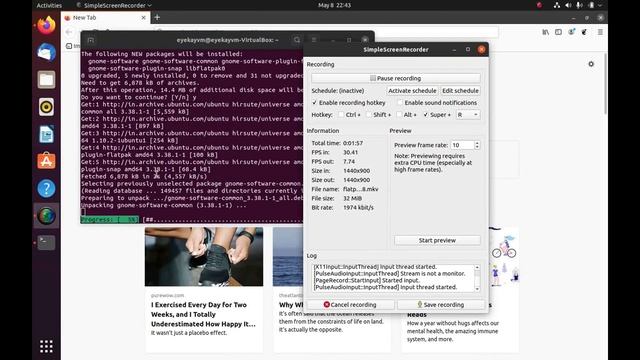Click Edit schedule button
Image resolution: width=640 pixels, height=360 pixels.
click(x=460, y=91)
